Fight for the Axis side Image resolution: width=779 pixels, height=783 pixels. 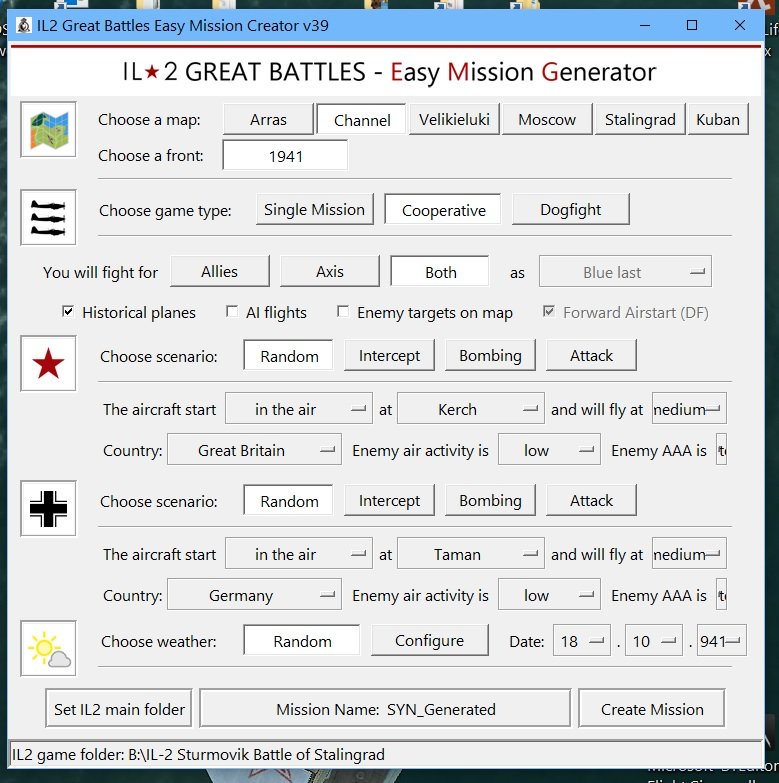pyautogui.click(x=330, y=271)
